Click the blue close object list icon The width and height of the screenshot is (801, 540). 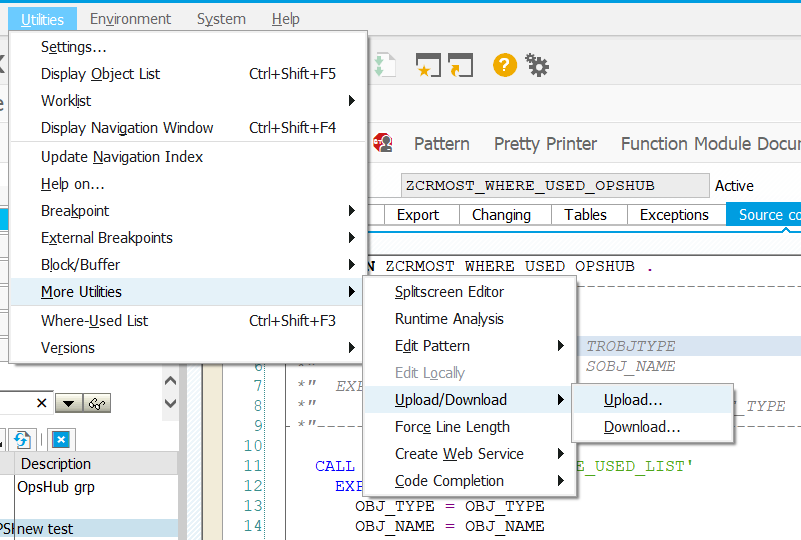[x=59, y=439]
